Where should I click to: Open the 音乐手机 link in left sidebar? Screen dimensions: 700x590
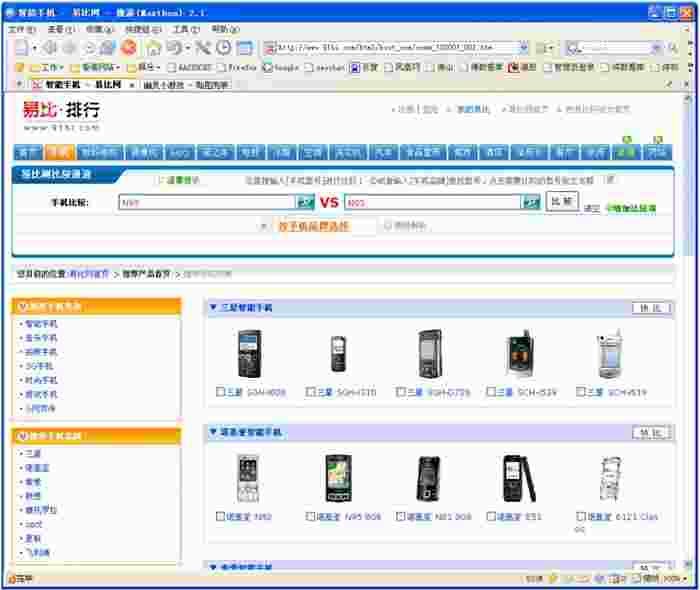(x=41, y=338)
